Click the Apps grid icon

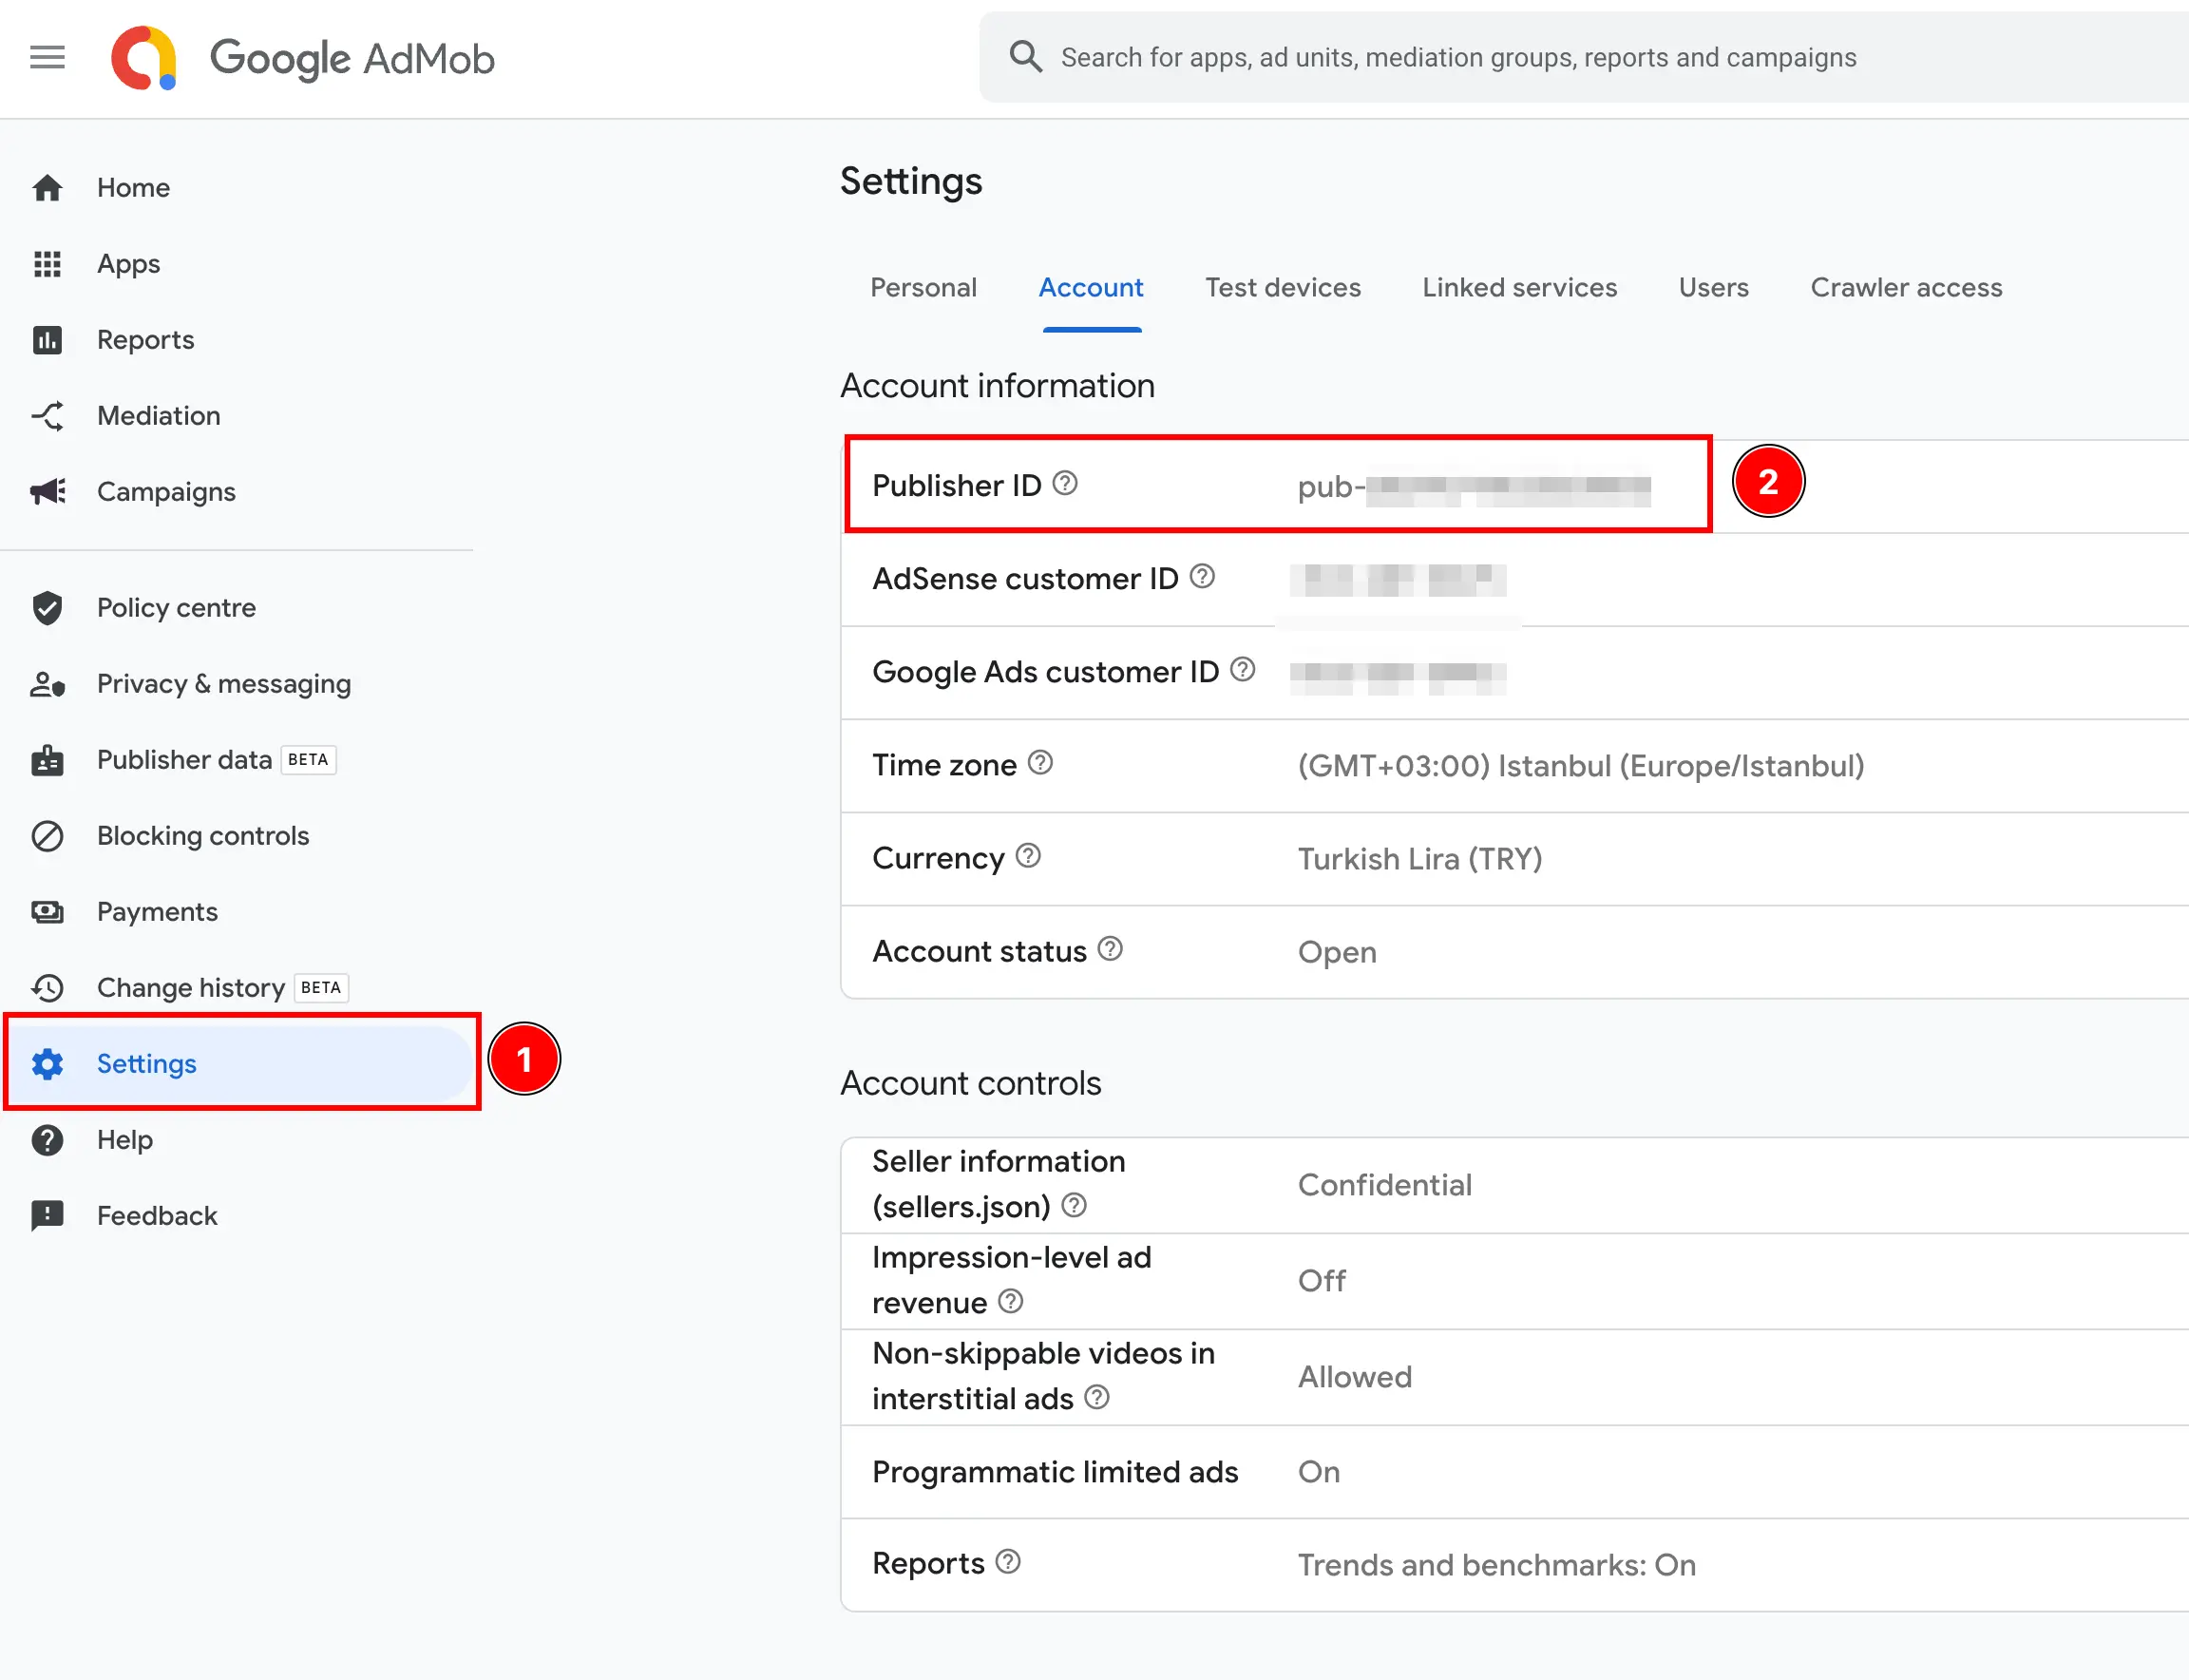(x=47, y=263)
